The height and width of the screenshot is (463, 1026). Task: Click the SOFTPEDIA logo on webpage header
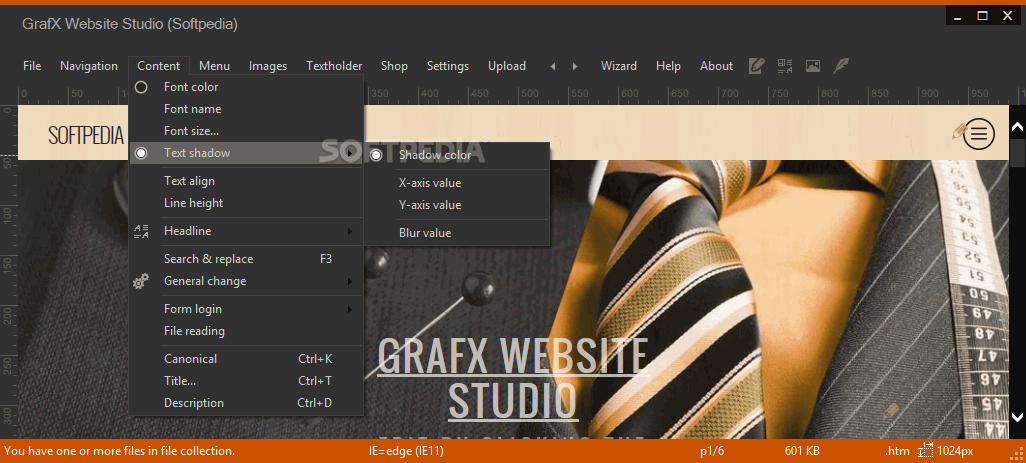tap(86, 135)
